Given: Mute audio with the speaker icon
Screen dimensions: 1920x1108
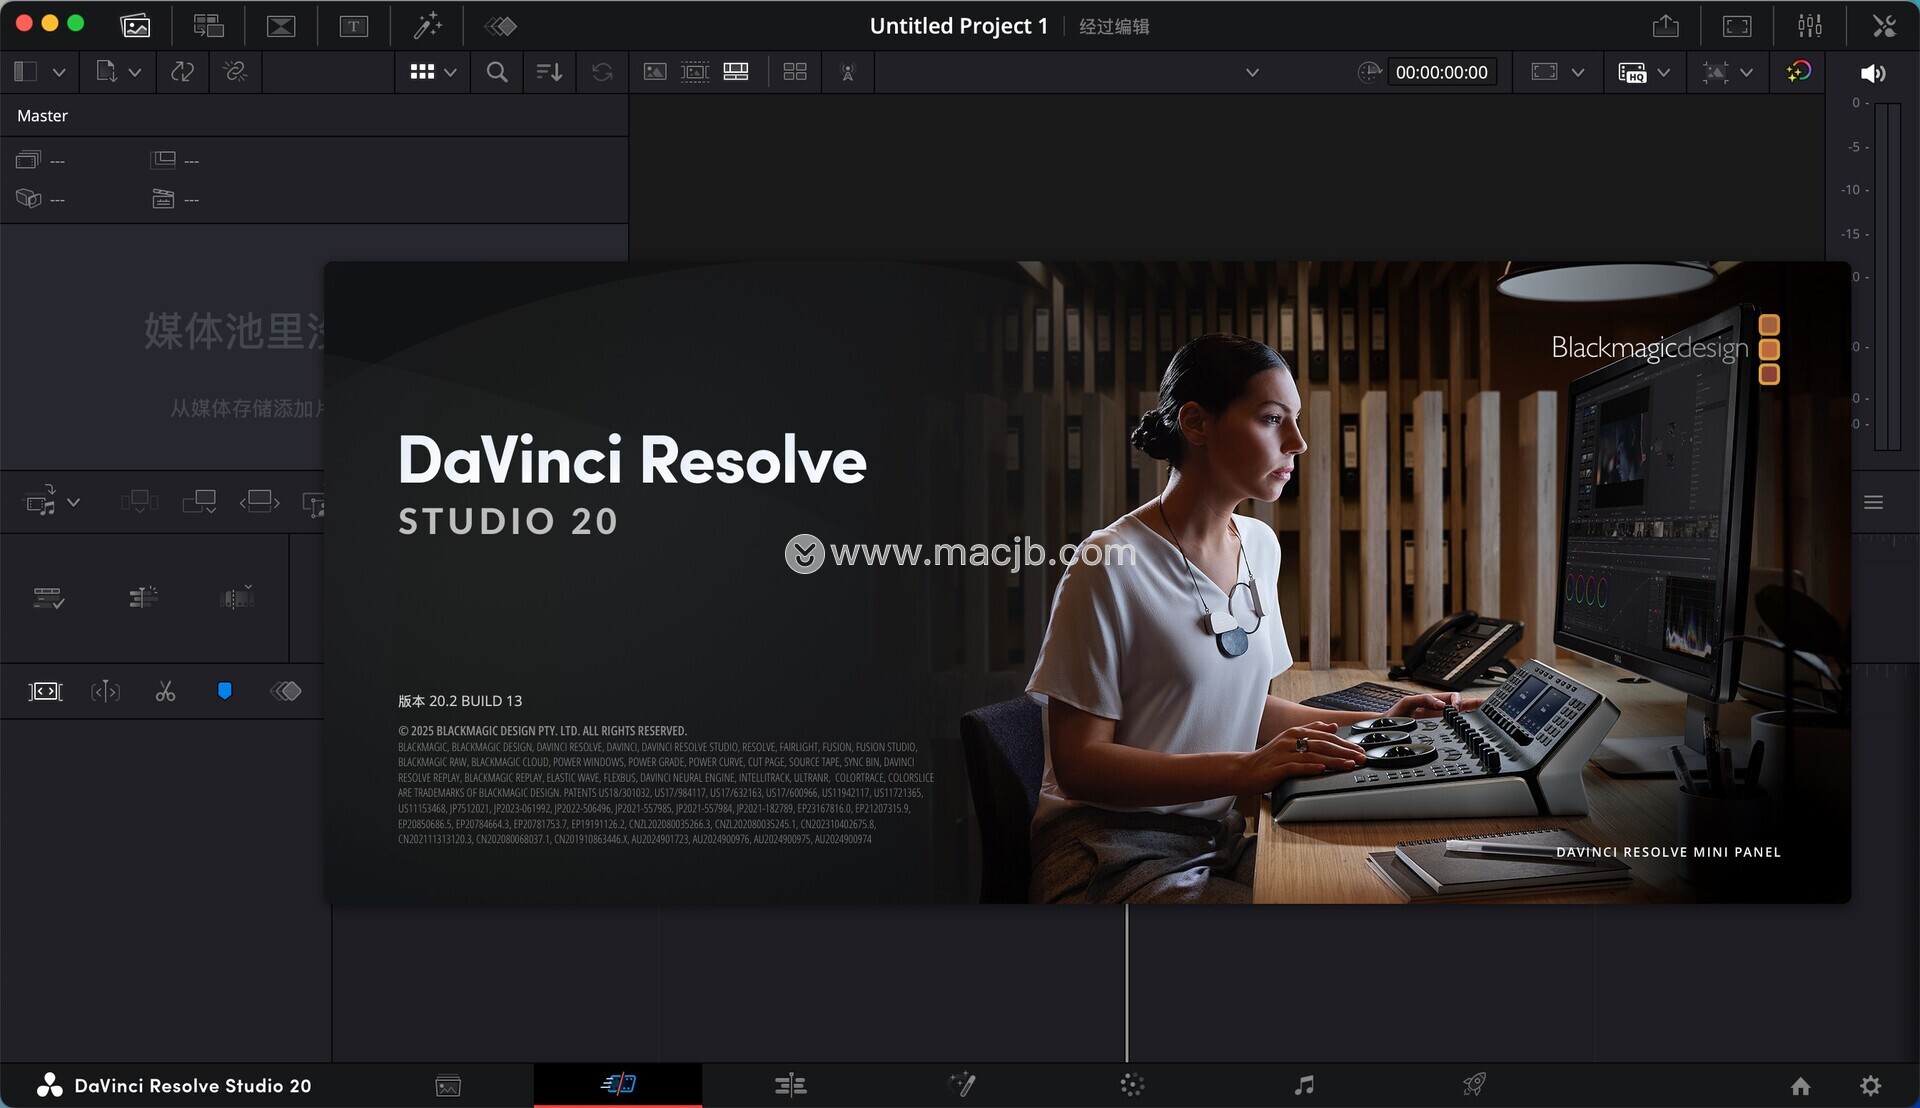Looking at the screenshot, I should (1873, 73).
